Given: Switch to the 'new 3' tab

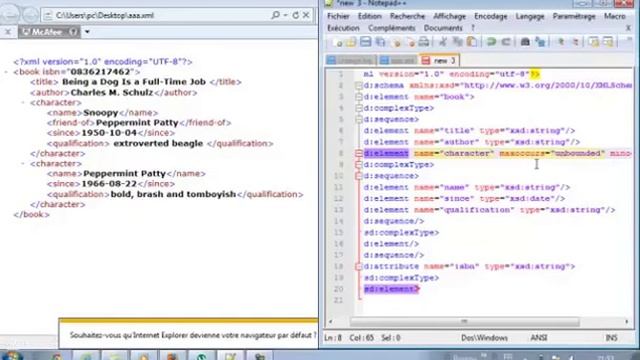Looking at the screenshot, I should click(440, 60).
